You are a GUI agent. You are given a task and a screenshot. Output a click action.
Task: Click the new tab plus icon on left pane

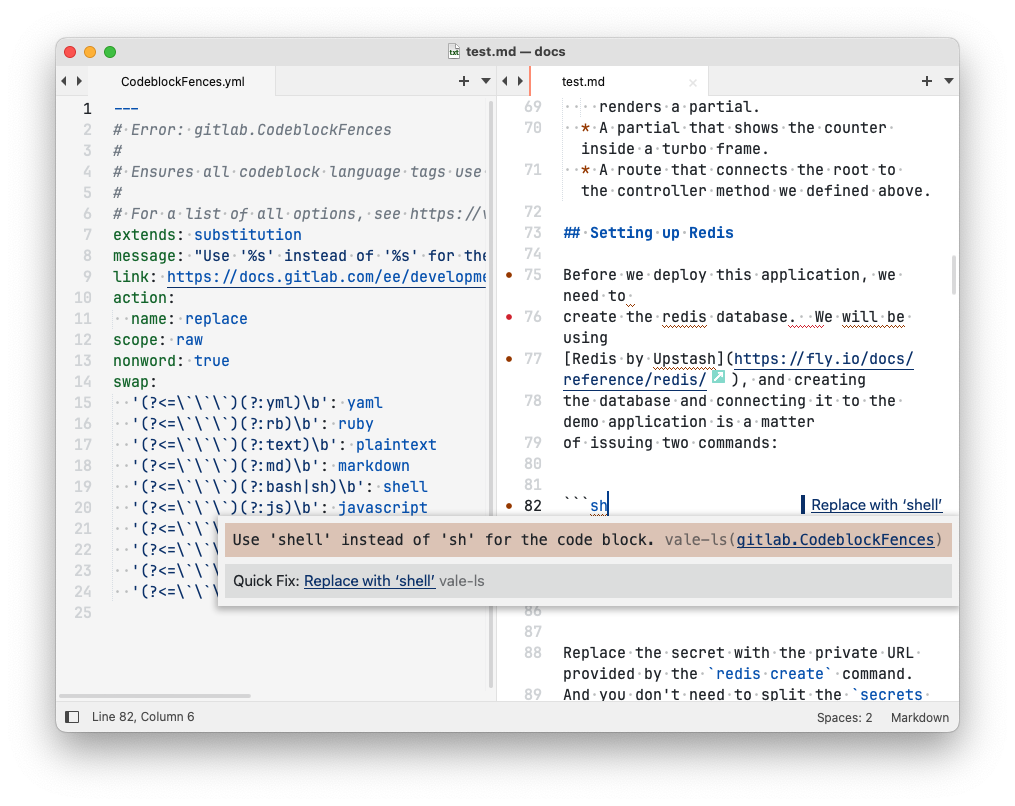[x=463, y=81]
